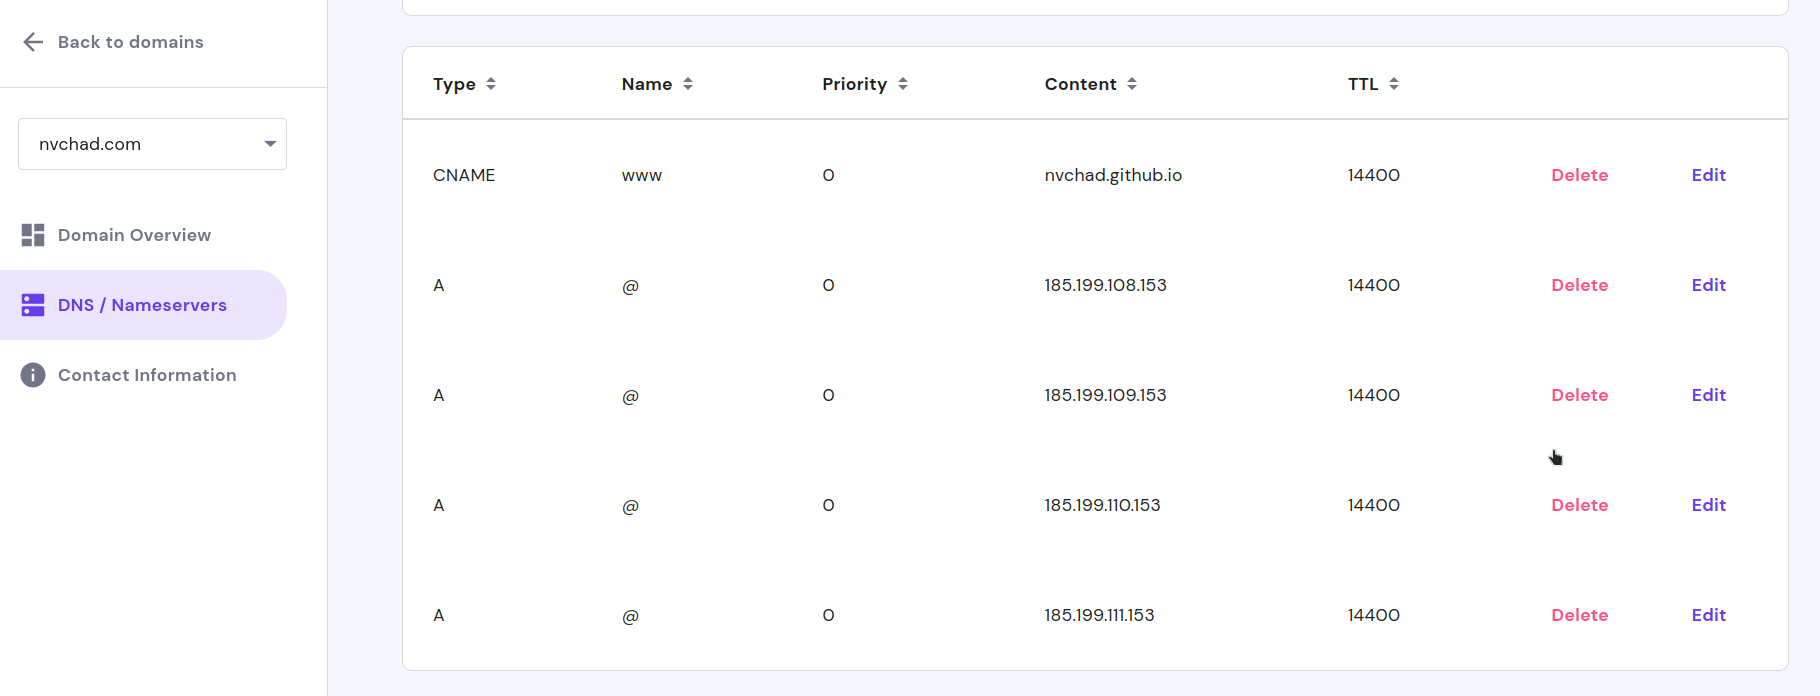Sort records using the Content column arrows
Screen dimensions: 1820x696
click(x=1132, y=84)
